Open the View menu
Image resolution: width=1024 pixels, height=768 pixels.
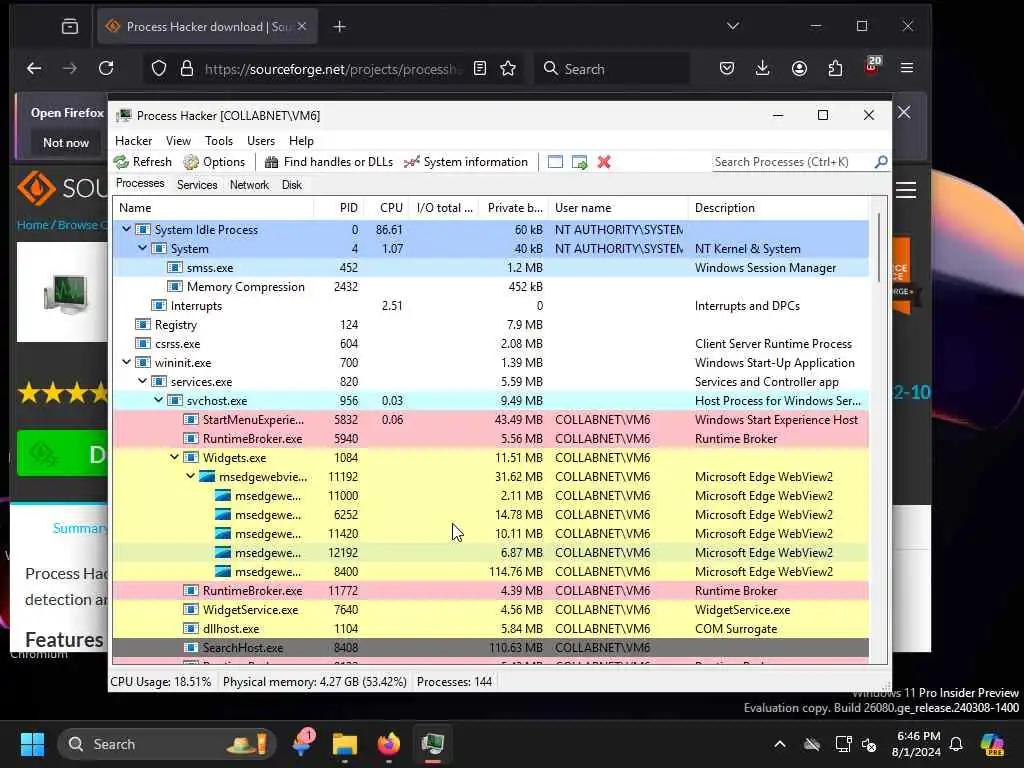[178, 141]
